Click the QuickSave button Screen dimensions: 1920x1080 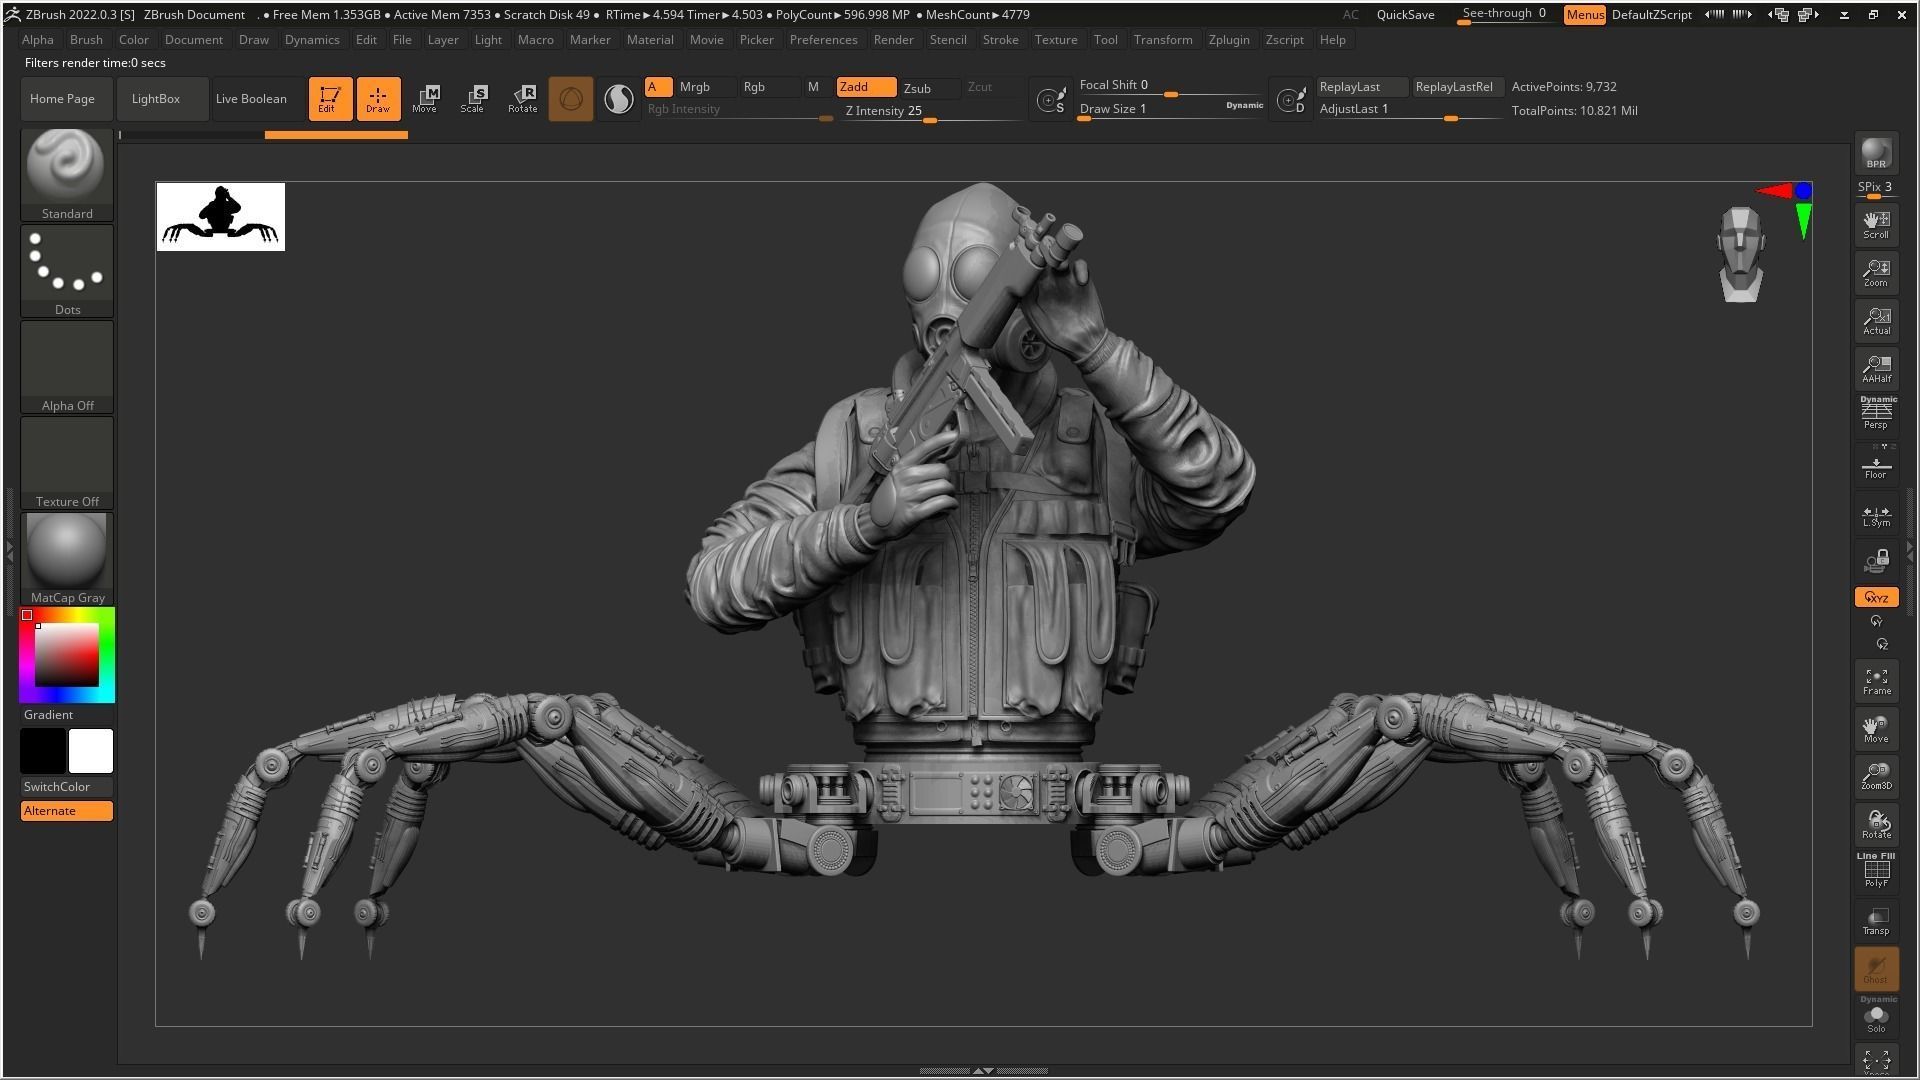(x=1405, y=15)
